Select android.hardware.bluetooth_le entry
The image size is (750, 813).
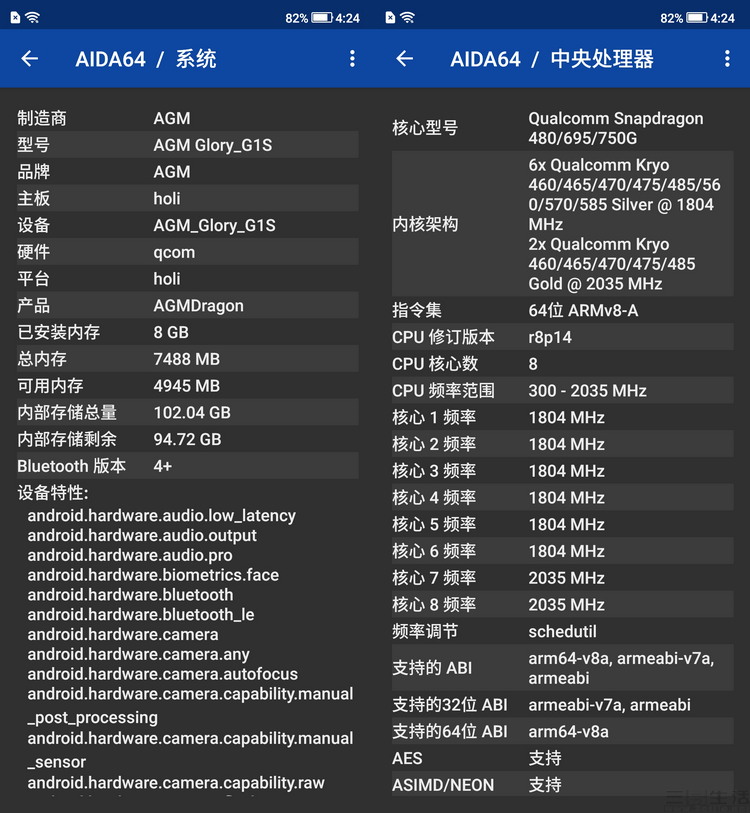pyautogui.click(x=141, y=615)
